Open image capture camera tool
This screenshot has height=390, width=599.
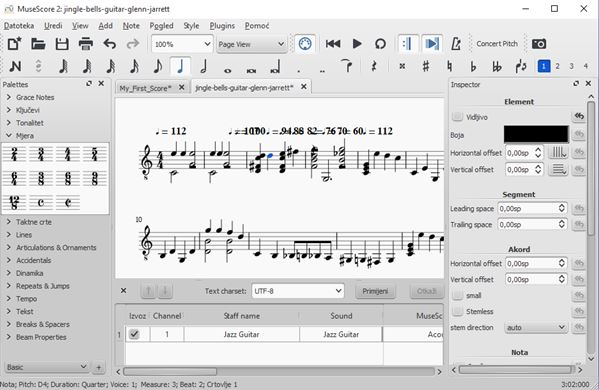coord(539,44)
